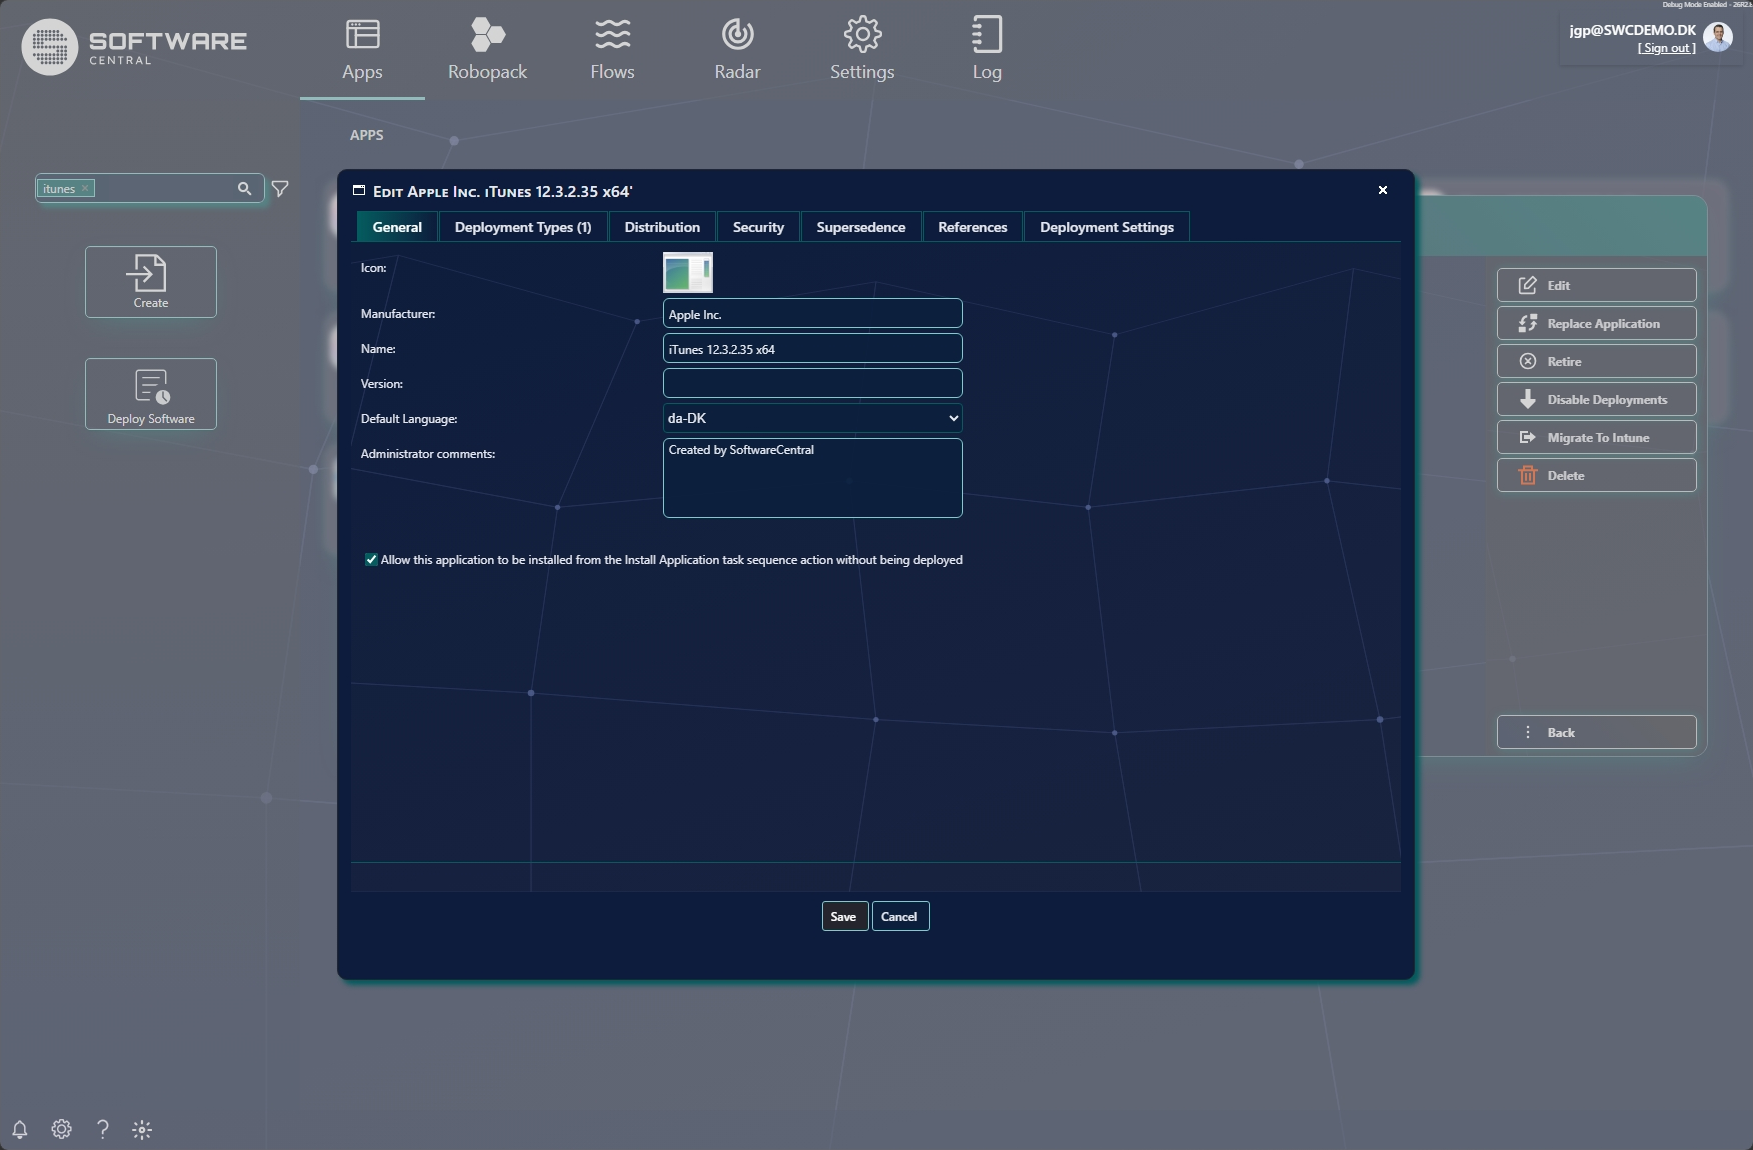The image size is (1753, 1150).
Task: Switch to the References tab
Action: [973, 227]
